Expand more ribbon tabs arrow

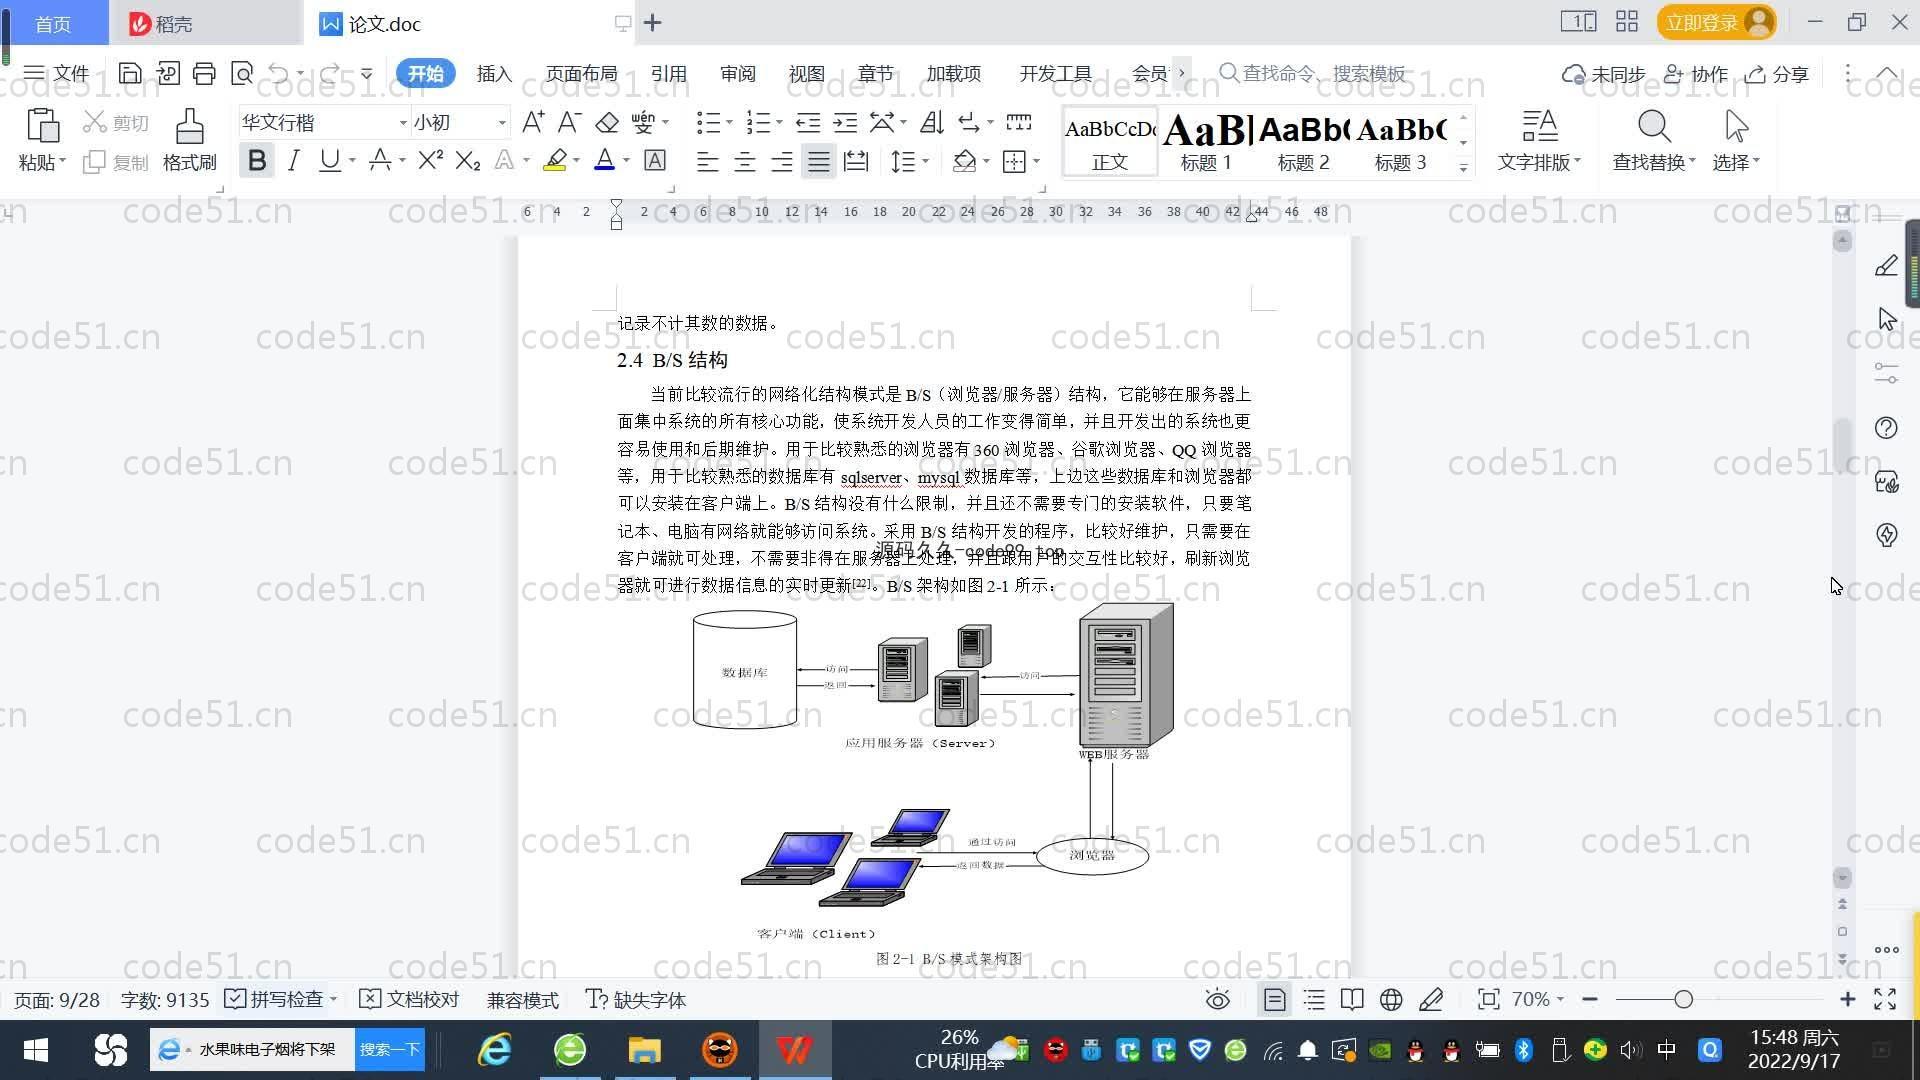1181,73
